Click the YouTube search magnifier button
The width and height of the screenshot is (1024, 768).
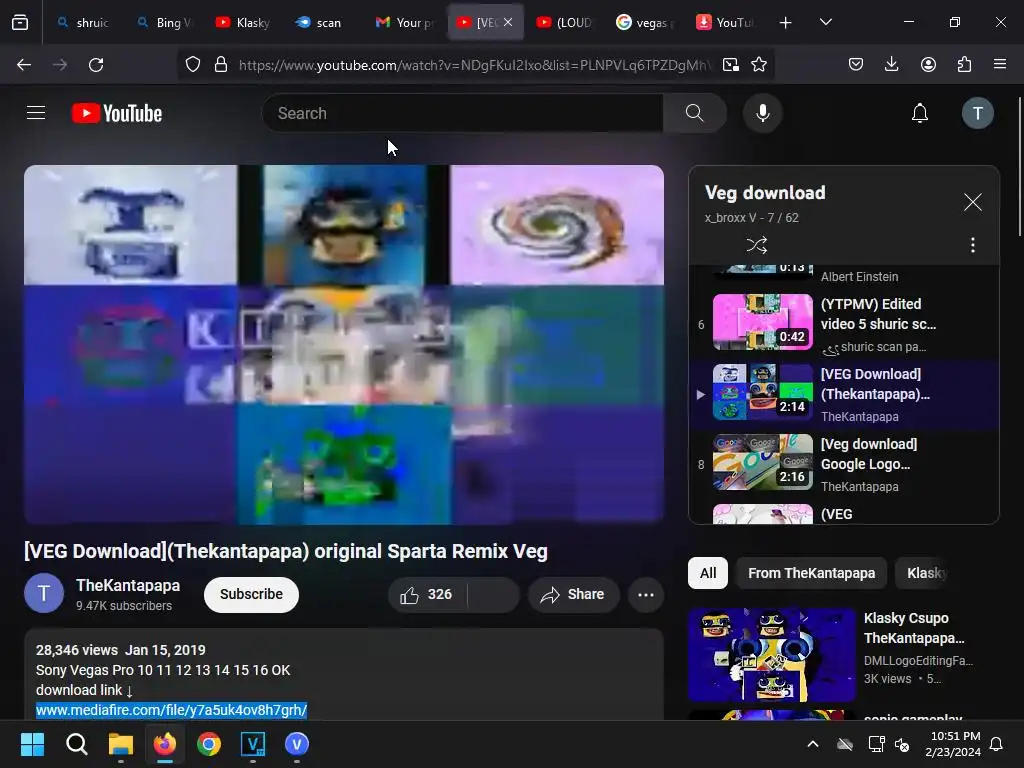(695, 113)
